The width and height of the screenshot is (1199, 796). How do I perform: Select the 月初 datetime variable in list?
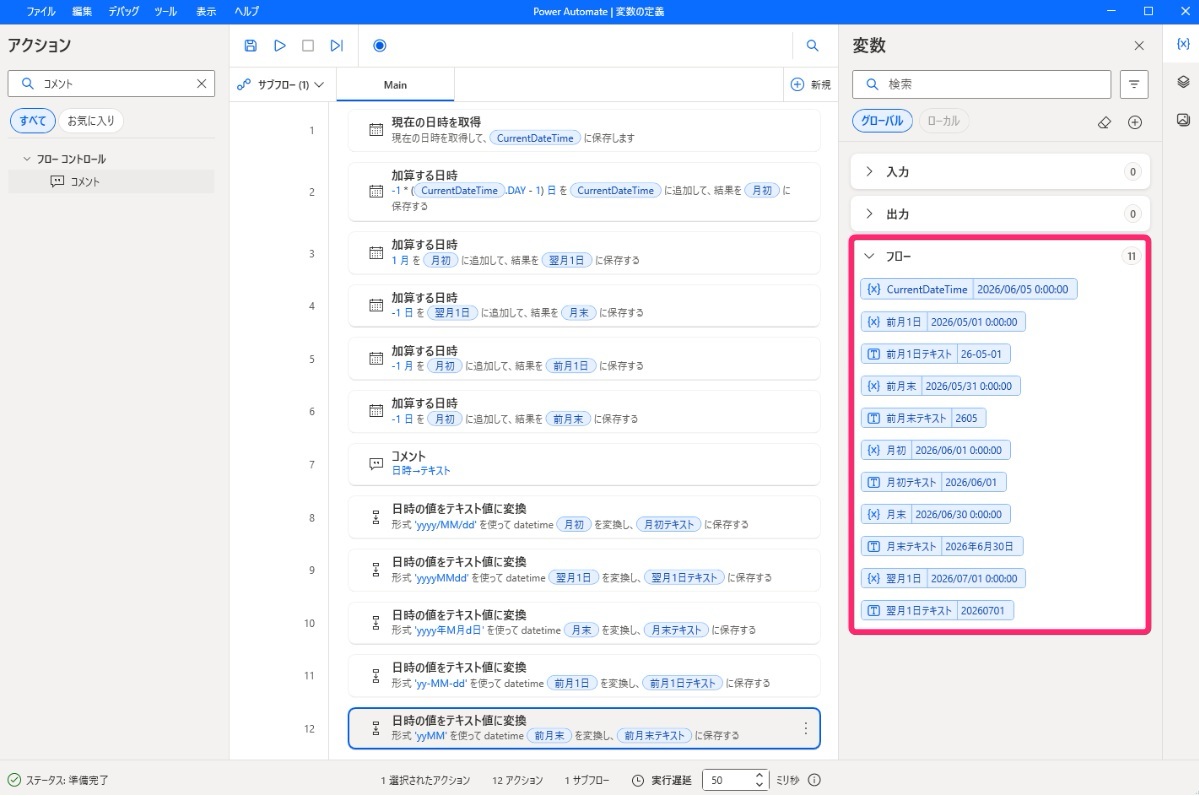(x=935, y=450)
